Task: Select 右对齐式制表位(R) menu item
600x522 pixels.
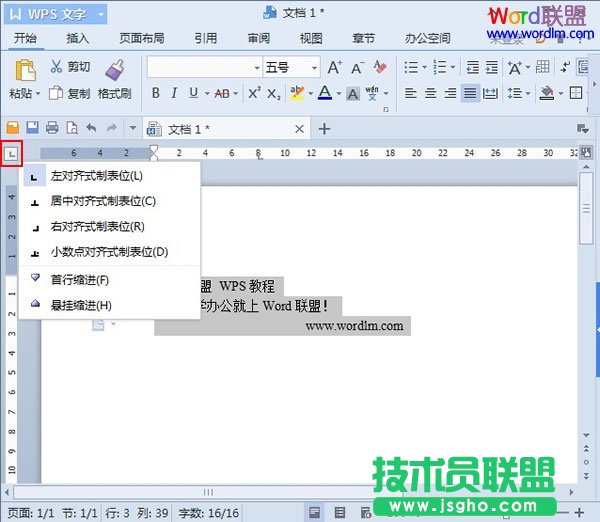Action: 111,227
